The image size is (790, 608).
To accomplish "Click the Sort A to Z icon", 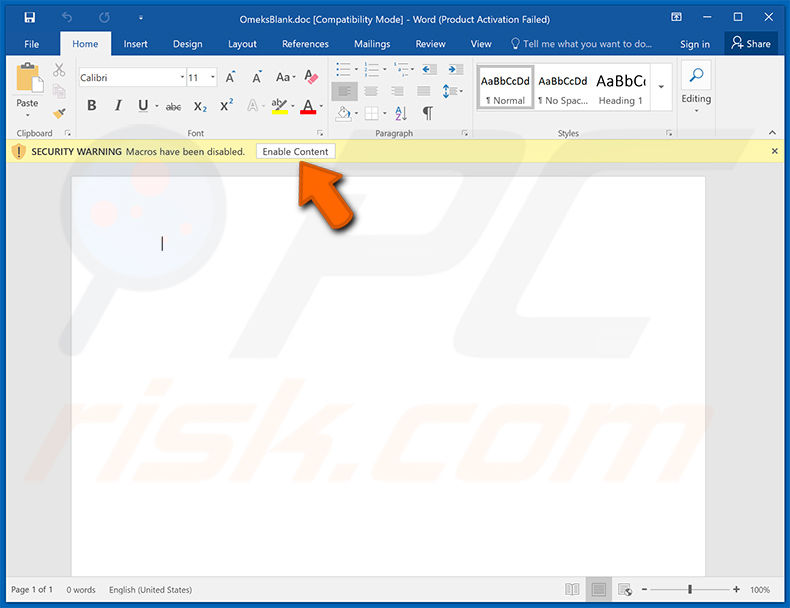I will (401, 113).
